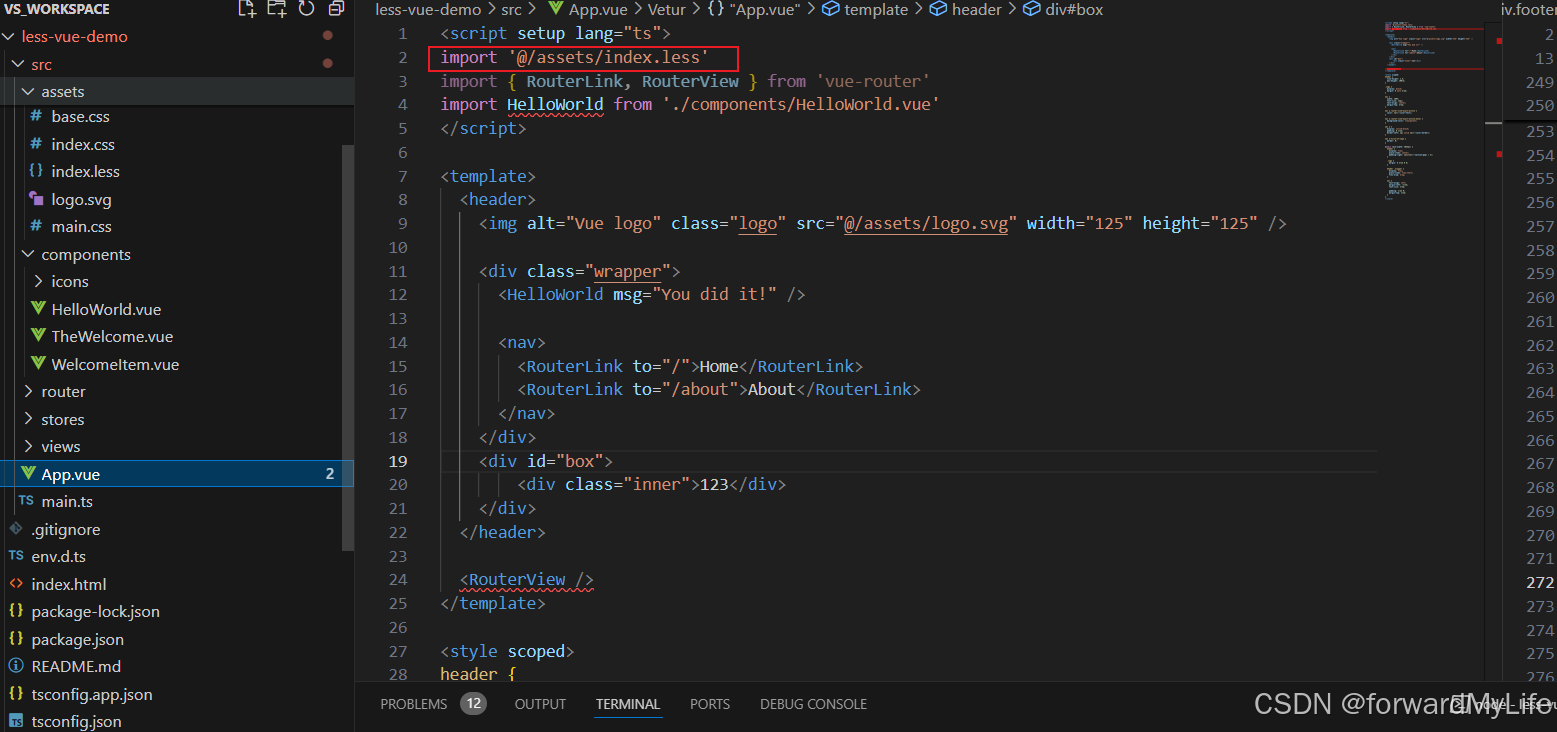
Task: Expand the router folder chevron
Action: coord(28,391)
